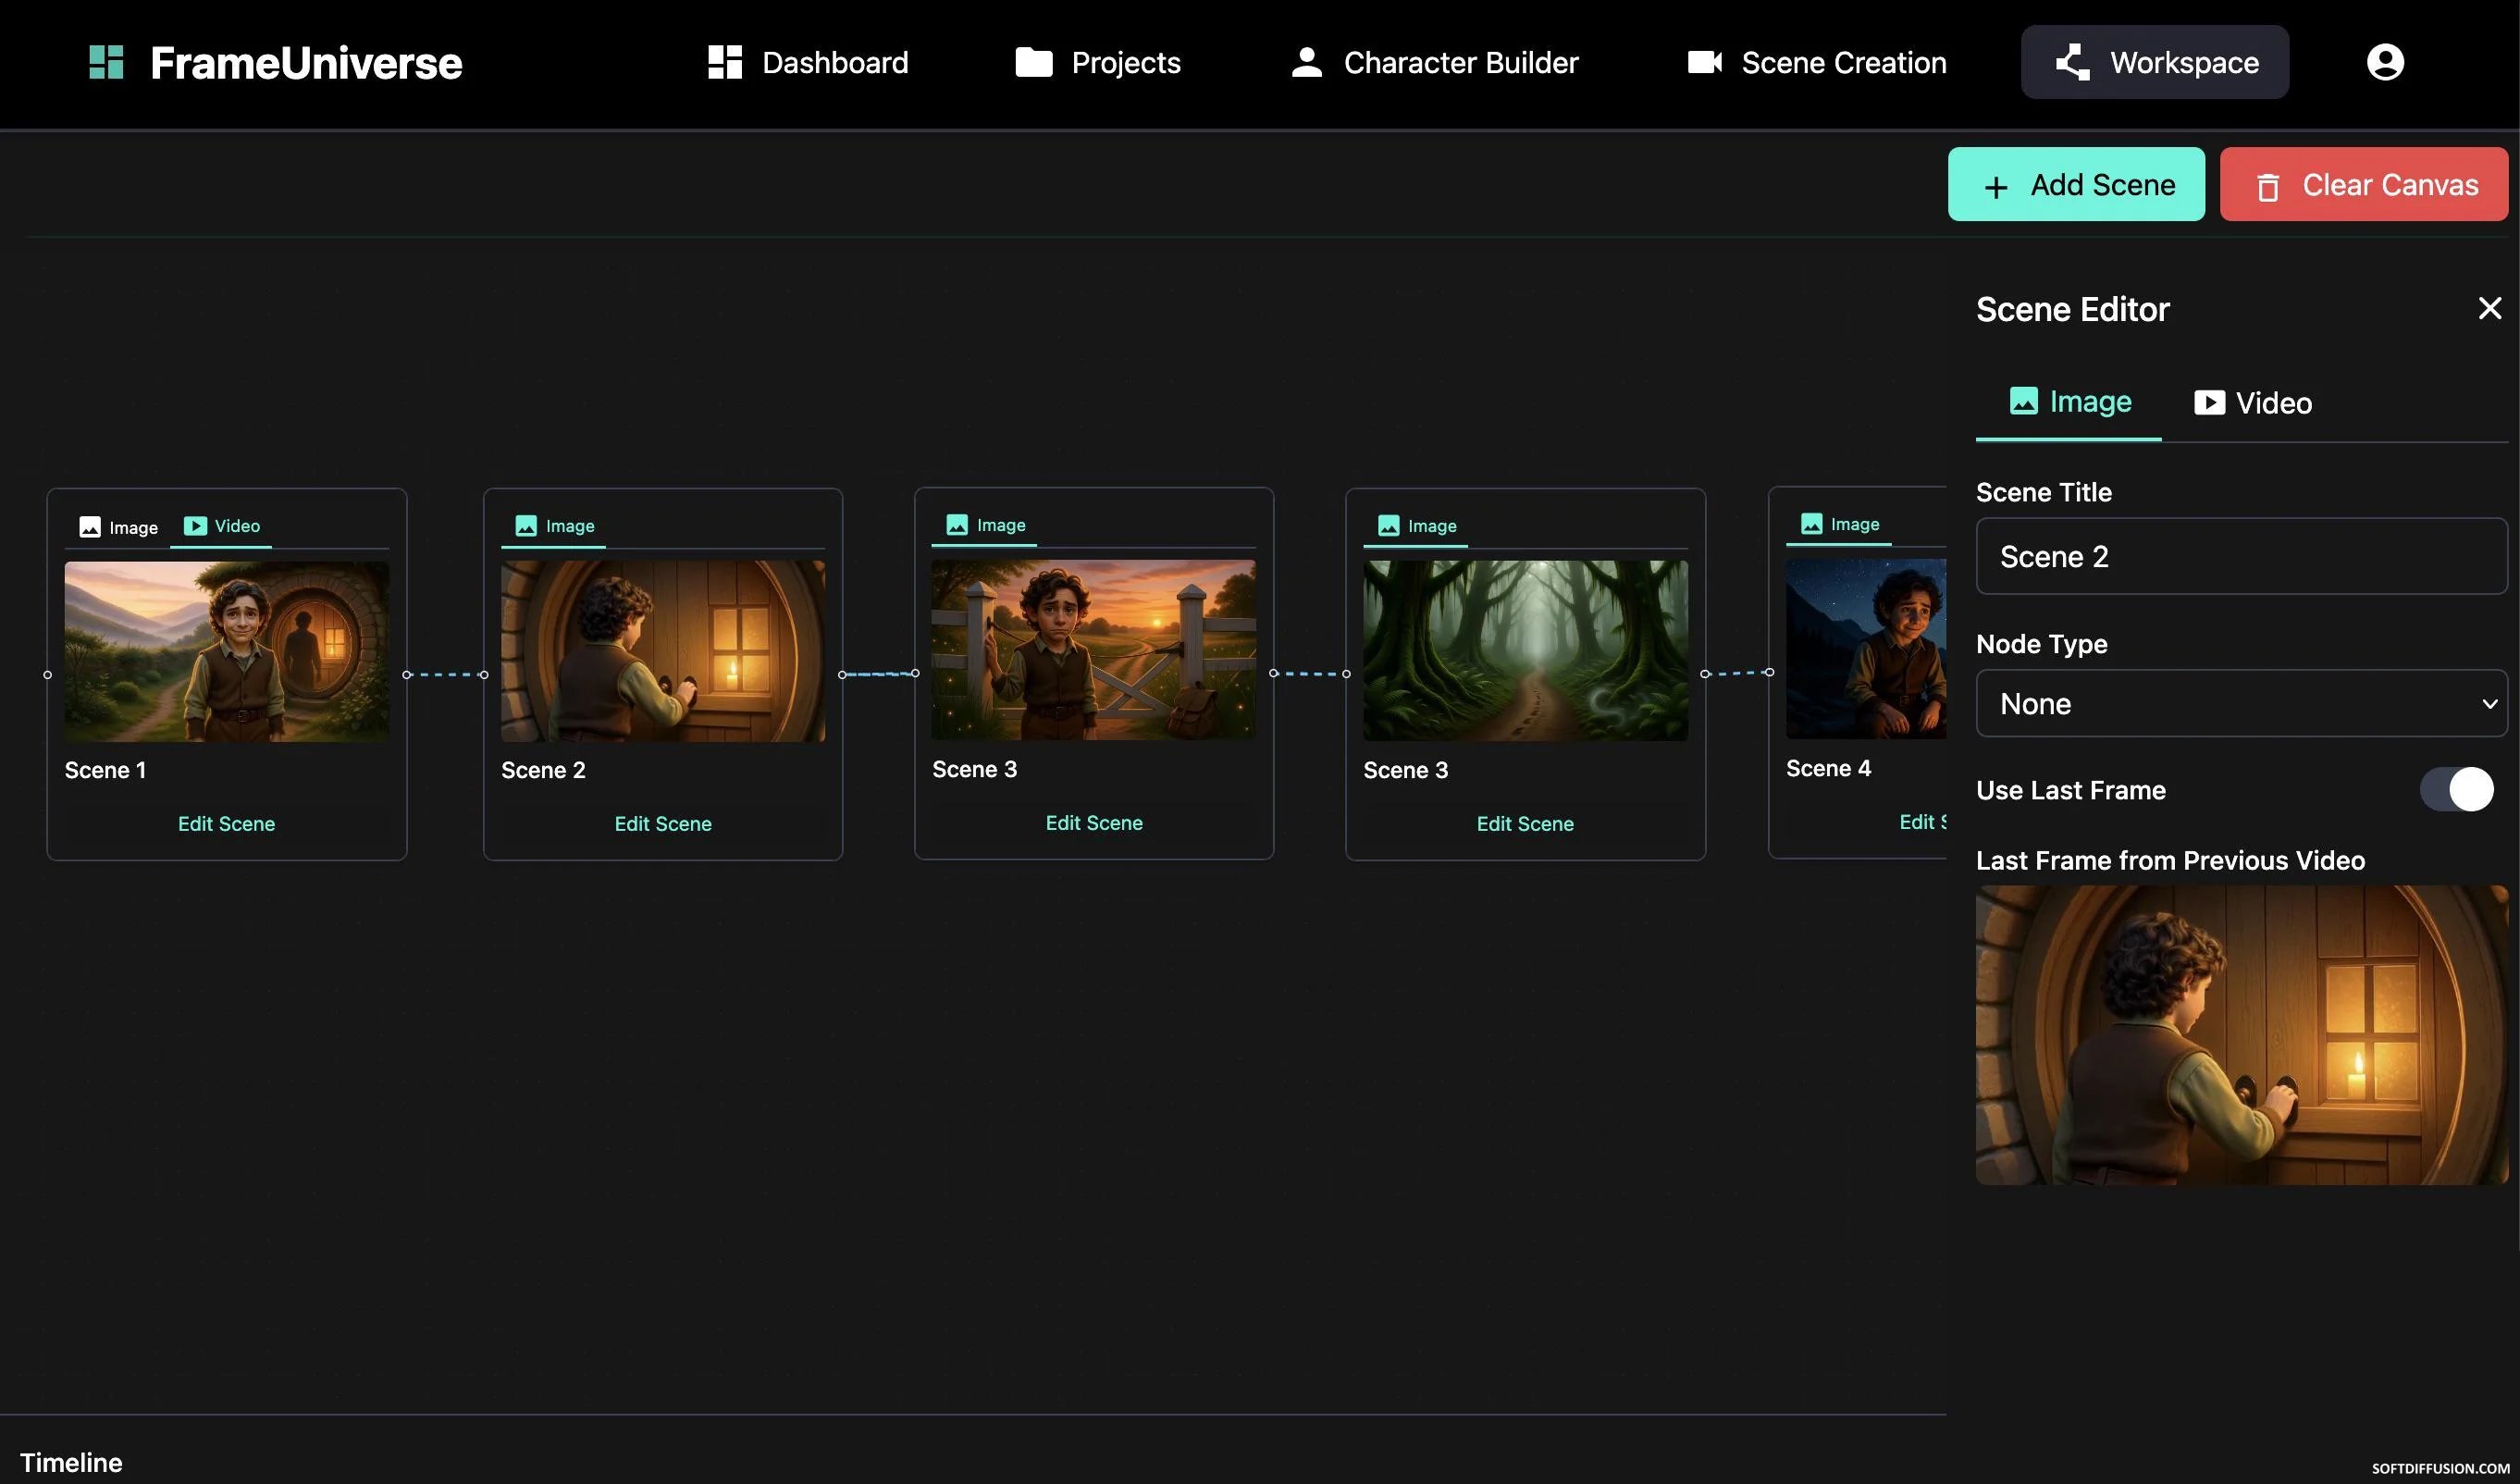Click the image icon in Scene Editor tab
Viewport: 2520px width, 1484px height.
click(2024, 401)
